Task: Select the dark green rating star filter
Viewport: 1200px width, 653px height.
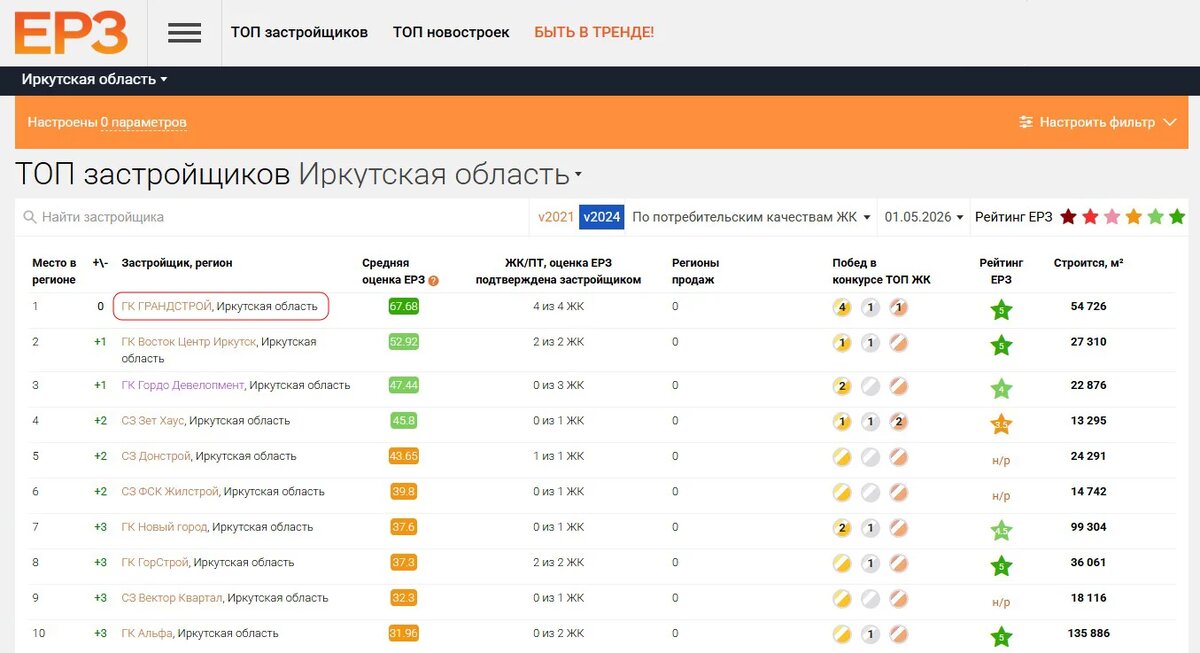Action: click(x=1177, y=217)
